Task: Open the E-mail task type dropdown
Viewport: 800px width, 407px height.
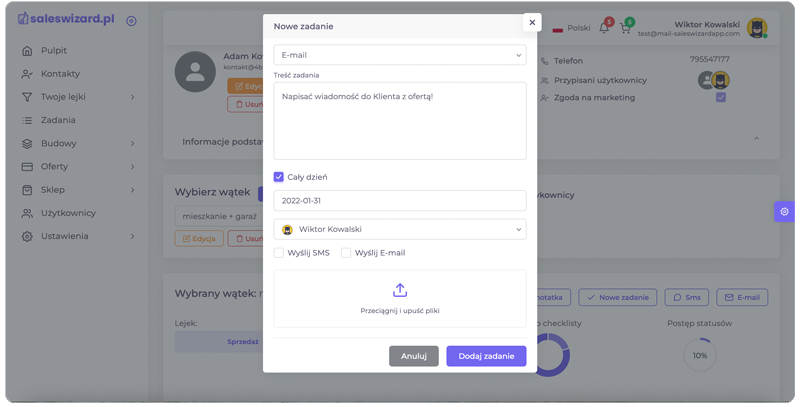Action: 400,55
